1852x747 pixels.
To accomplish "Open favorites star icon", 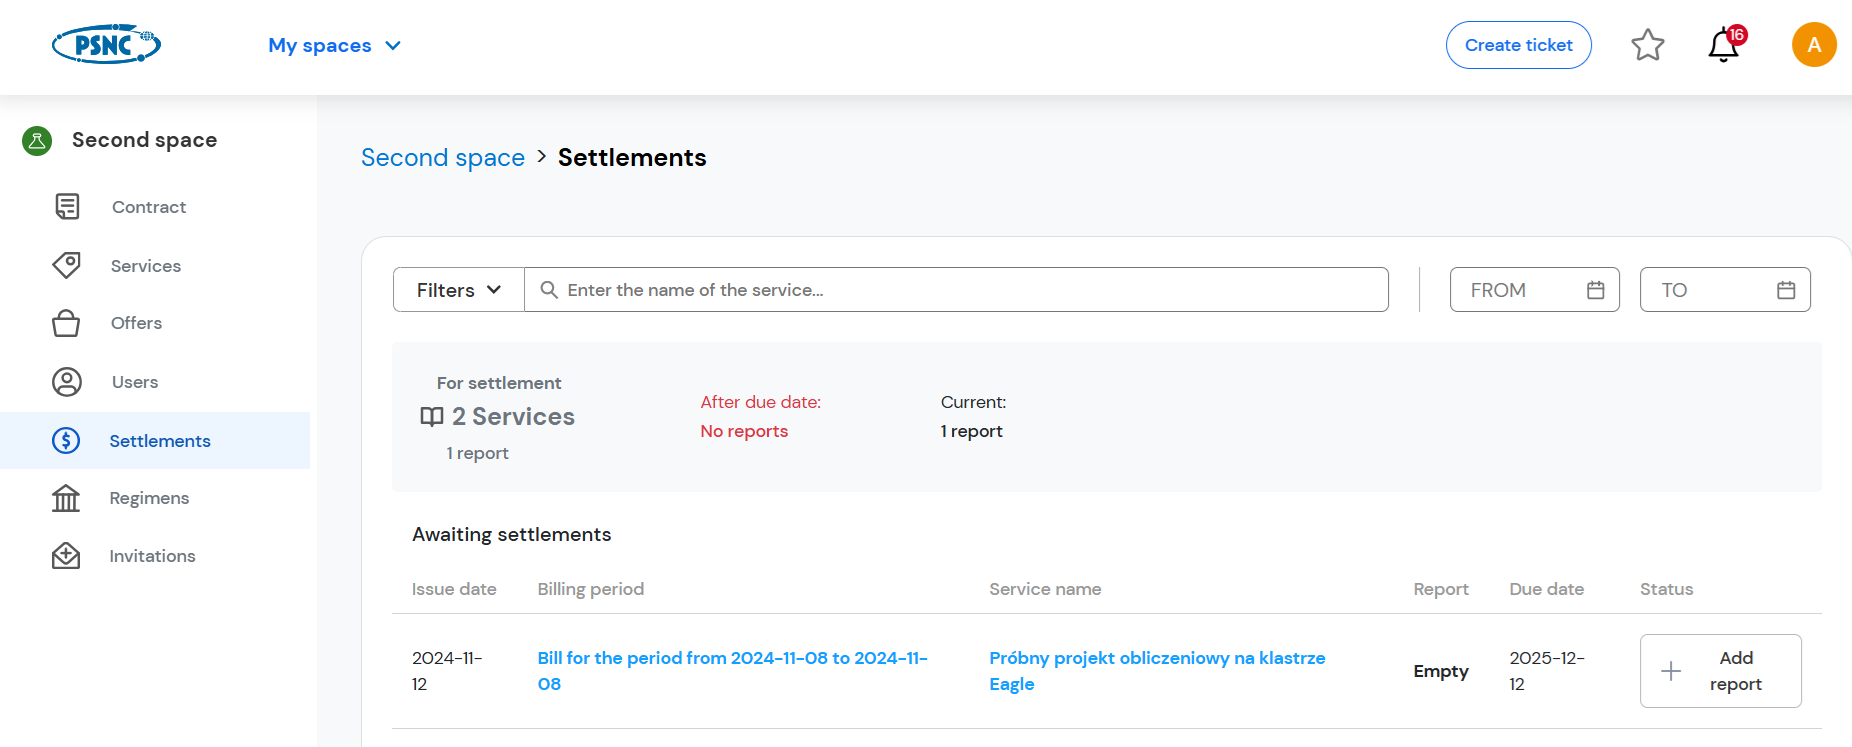I will 1647,45.
